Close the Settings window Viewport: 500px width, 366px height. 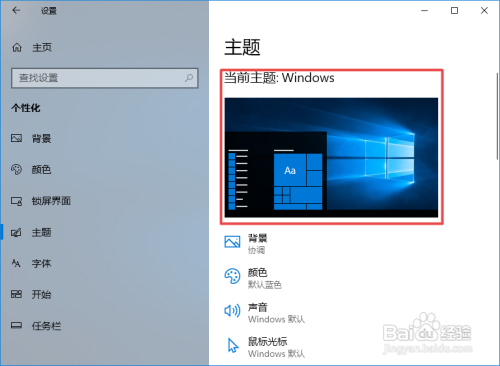coord(484,11)
